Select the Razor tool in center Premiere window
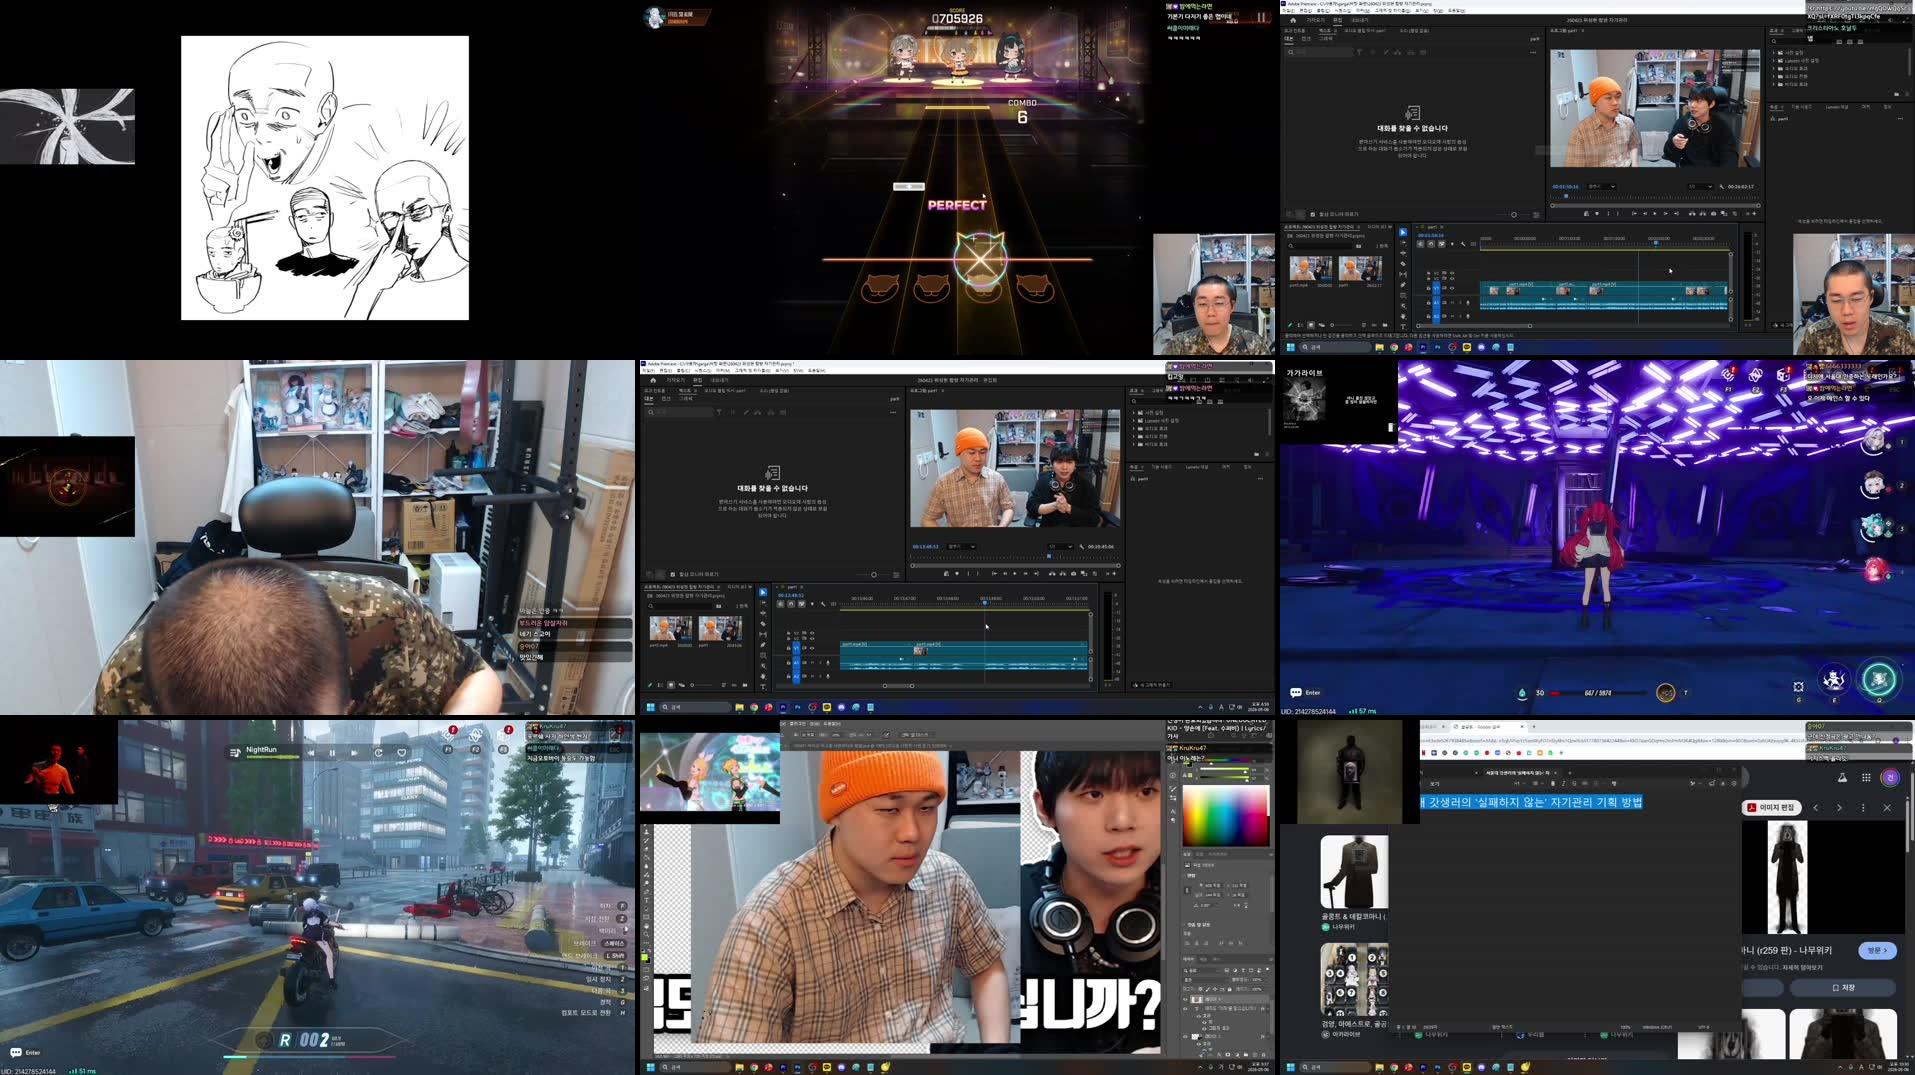The image size is (1915, 1075). pyautogui.click(x=763, y=624)
